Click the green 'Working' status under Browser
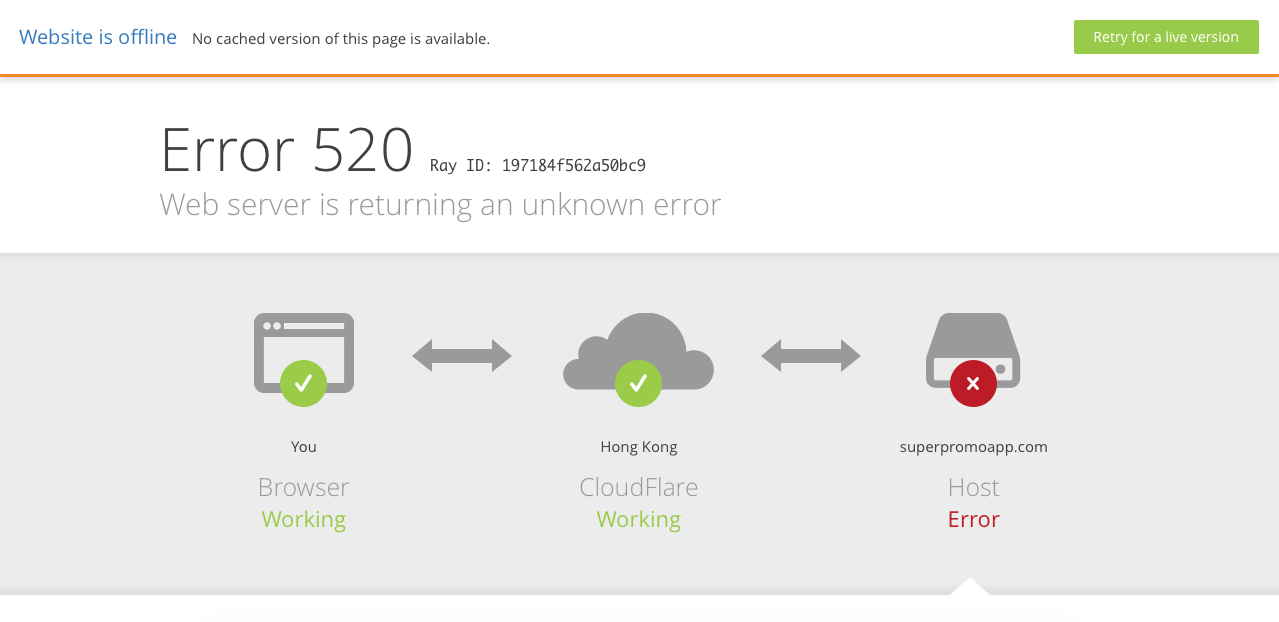The image size is (1279, 622). pyautogui.click(x=304, y=519)
